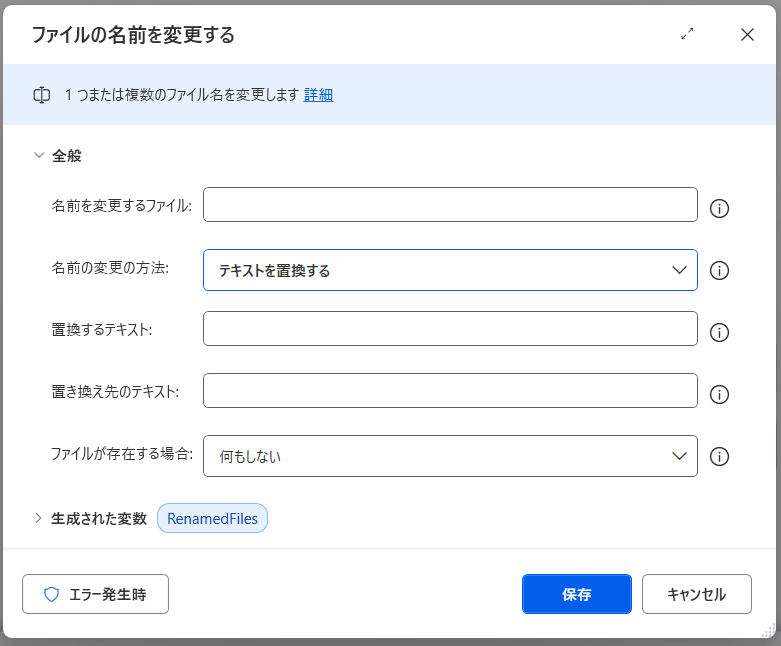Open the 詳細 link
Viewport: 781px width, 646px height.
coord(318,95)
